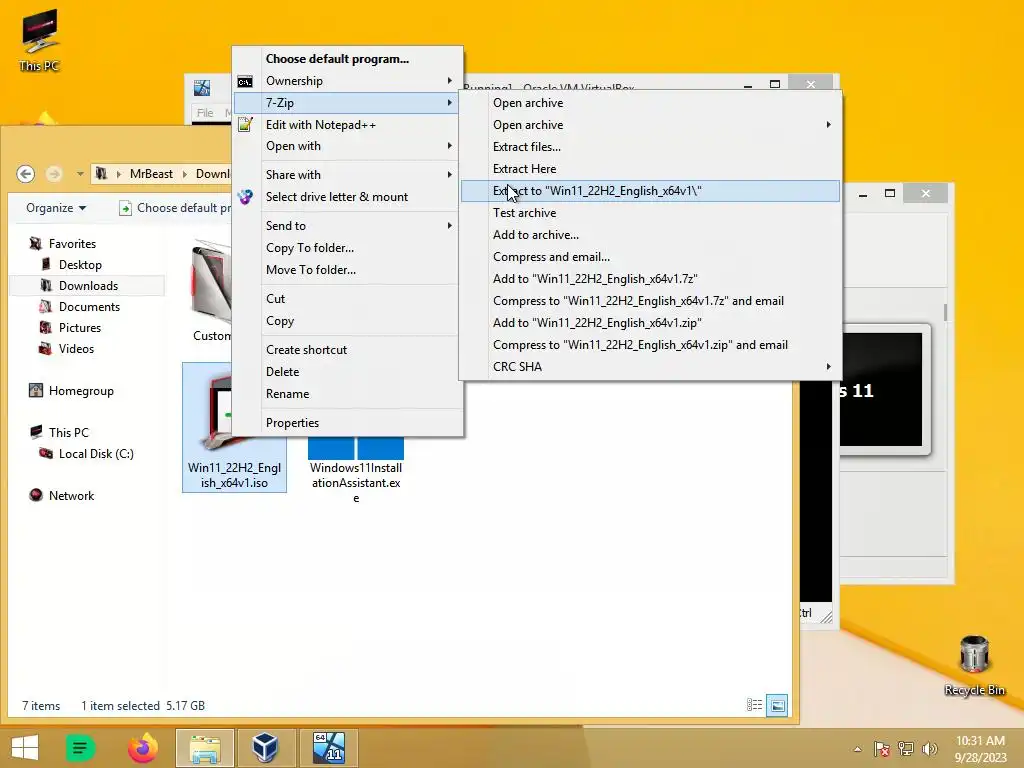Select Windows11InstallationAssistant.exe file
Screen dimensions: 1024x768
[356, 468]
